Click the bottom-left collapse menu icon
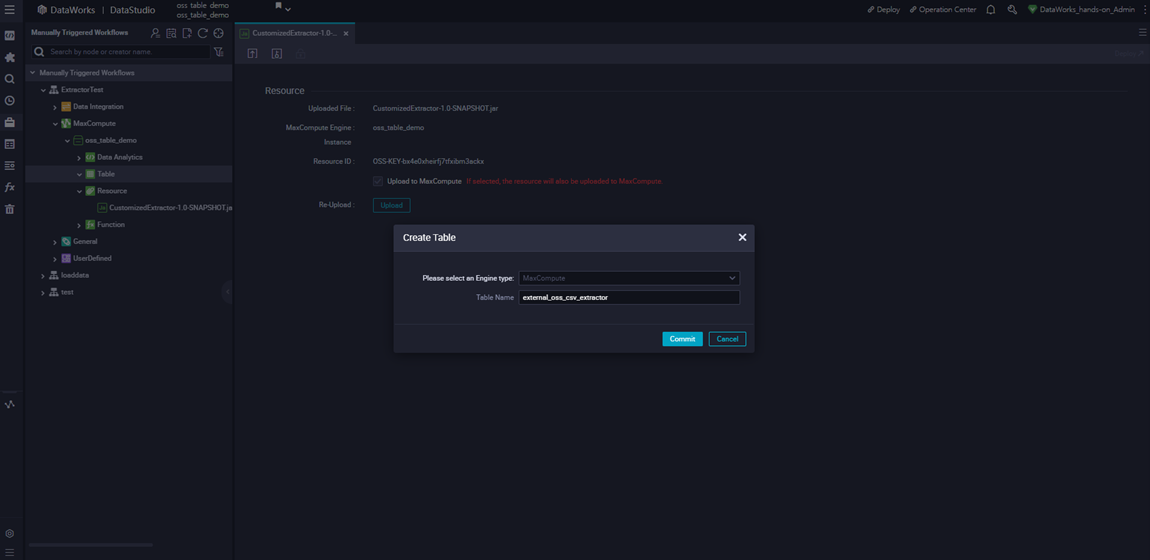The width and height of the screenshot is (1150, 560). 10,552
